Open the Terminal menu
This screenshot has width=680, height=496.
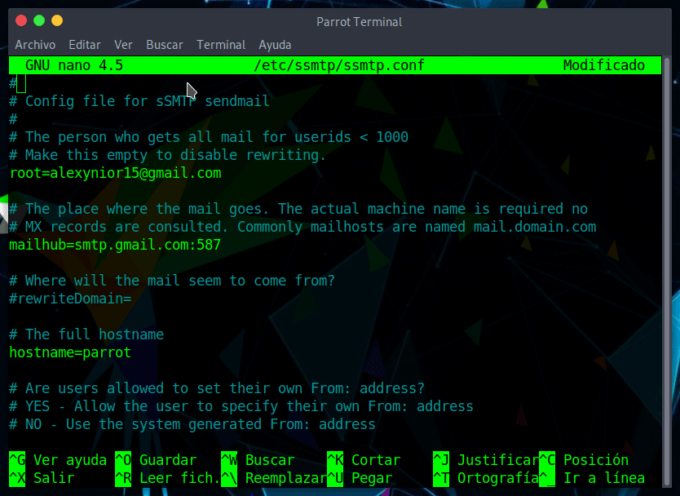(x=221, y=45)
